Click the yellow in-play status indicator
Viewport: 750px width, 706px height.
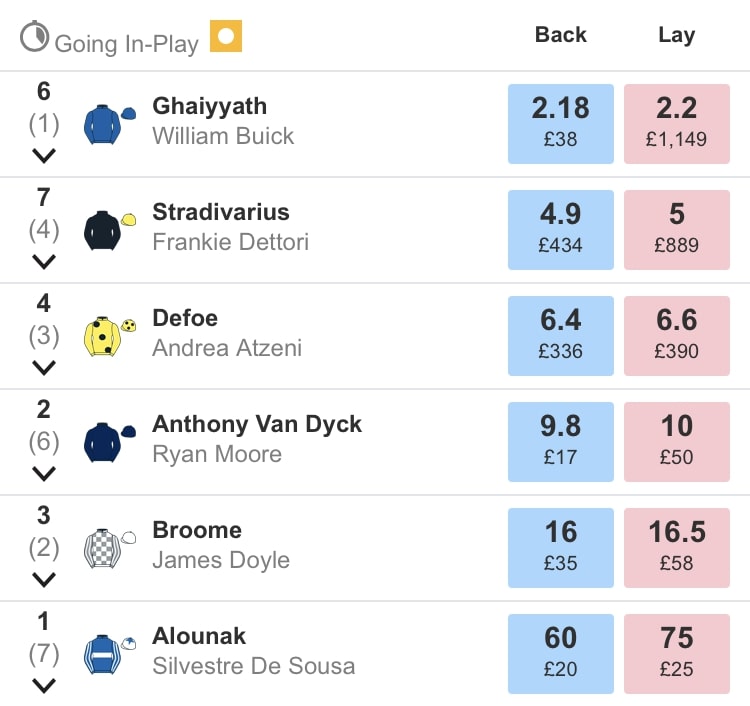226,37
